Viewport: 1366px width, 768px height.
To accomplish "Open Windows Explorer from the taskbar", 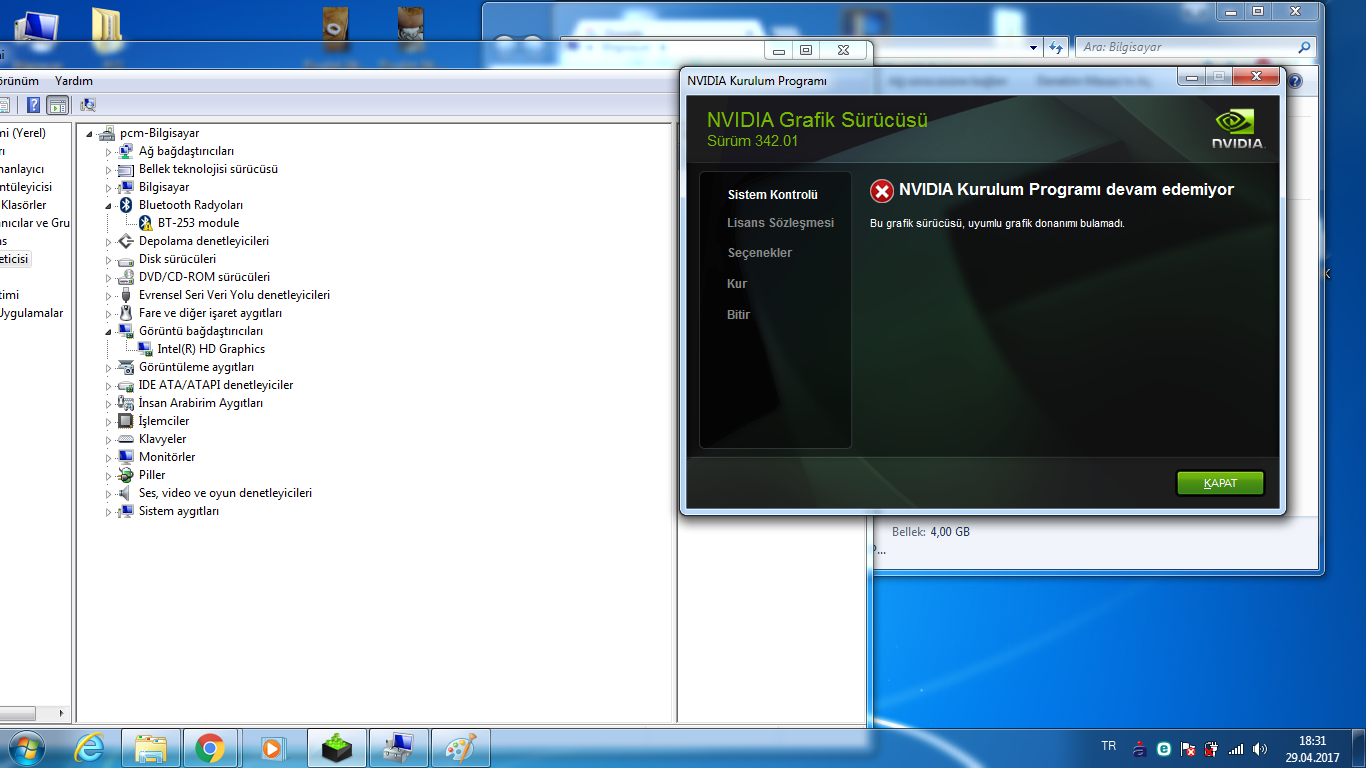I will point(151,748).
